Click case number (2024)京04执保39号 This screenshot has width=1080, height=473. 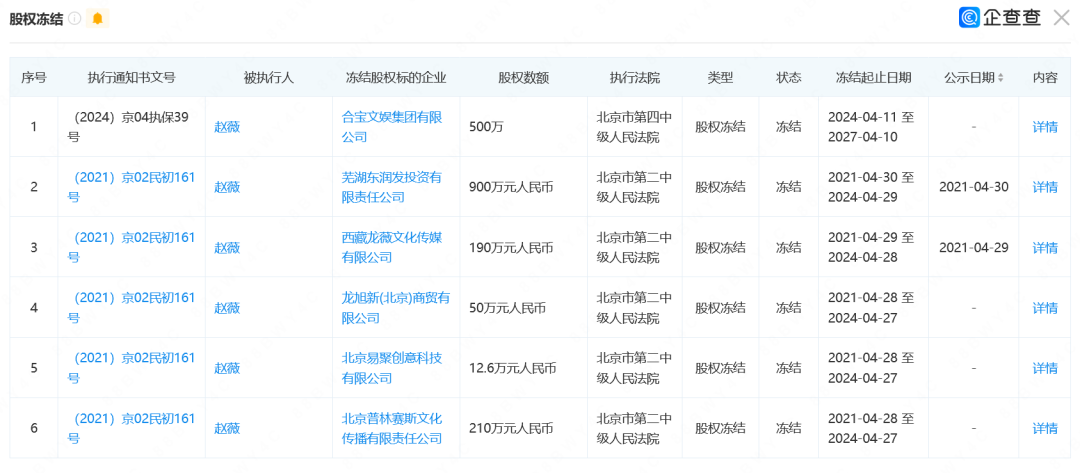coord(128,127)
